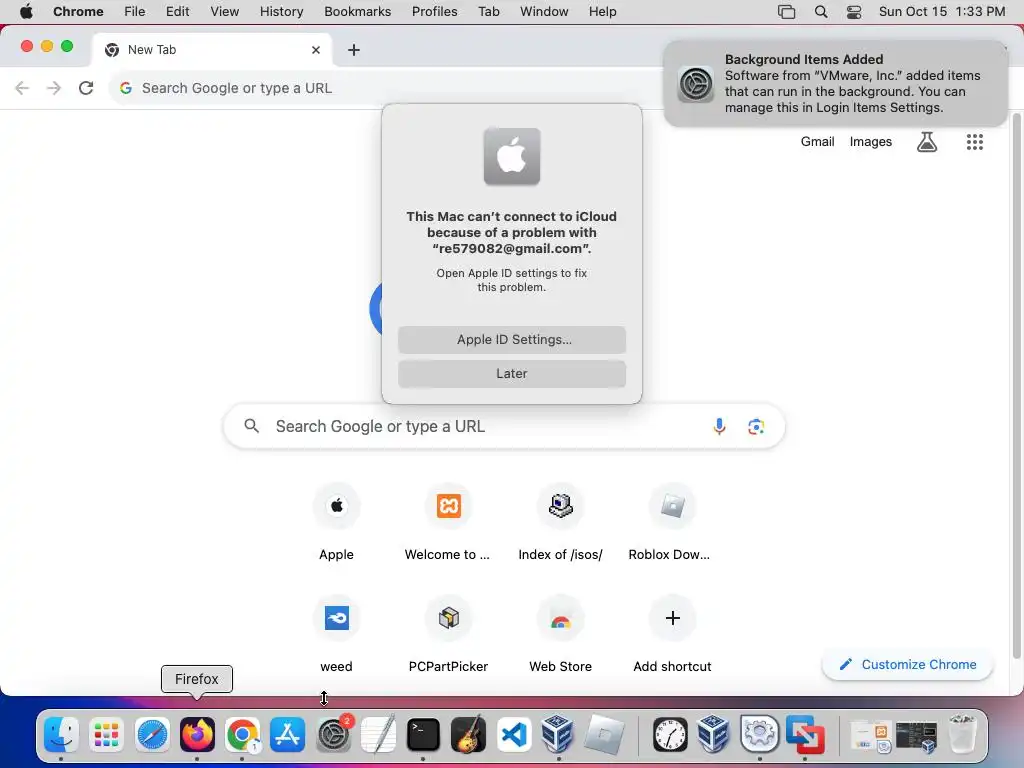
Task: Launch GarageBand guitar icon
Action: click(x=468, y=735)
